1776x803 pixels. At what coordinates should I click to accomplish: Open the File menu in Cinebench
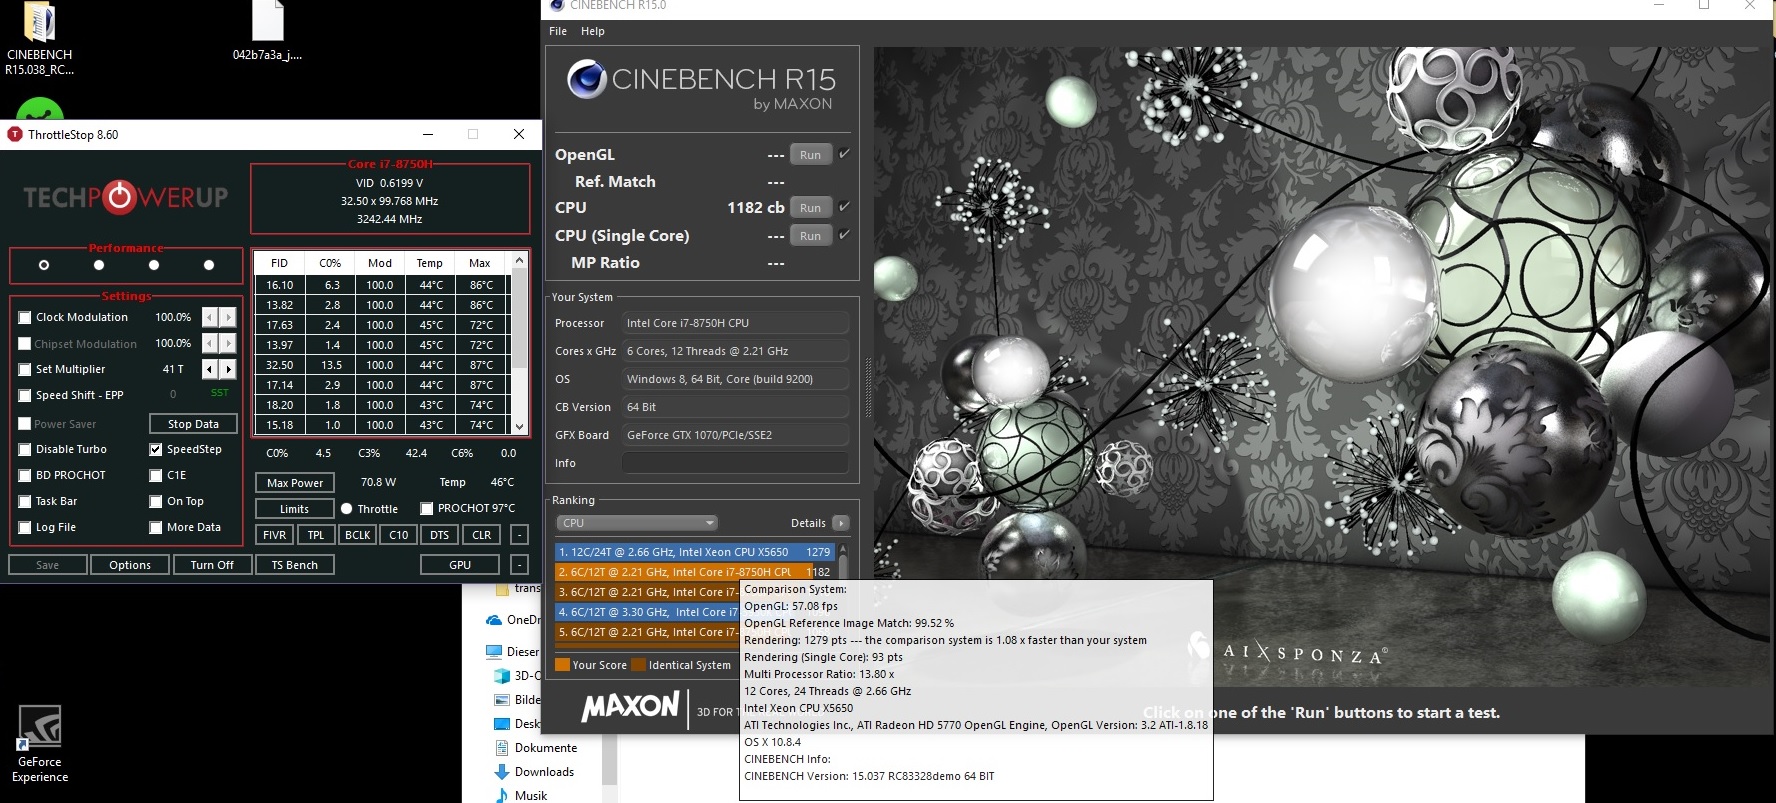pos(558,31)
